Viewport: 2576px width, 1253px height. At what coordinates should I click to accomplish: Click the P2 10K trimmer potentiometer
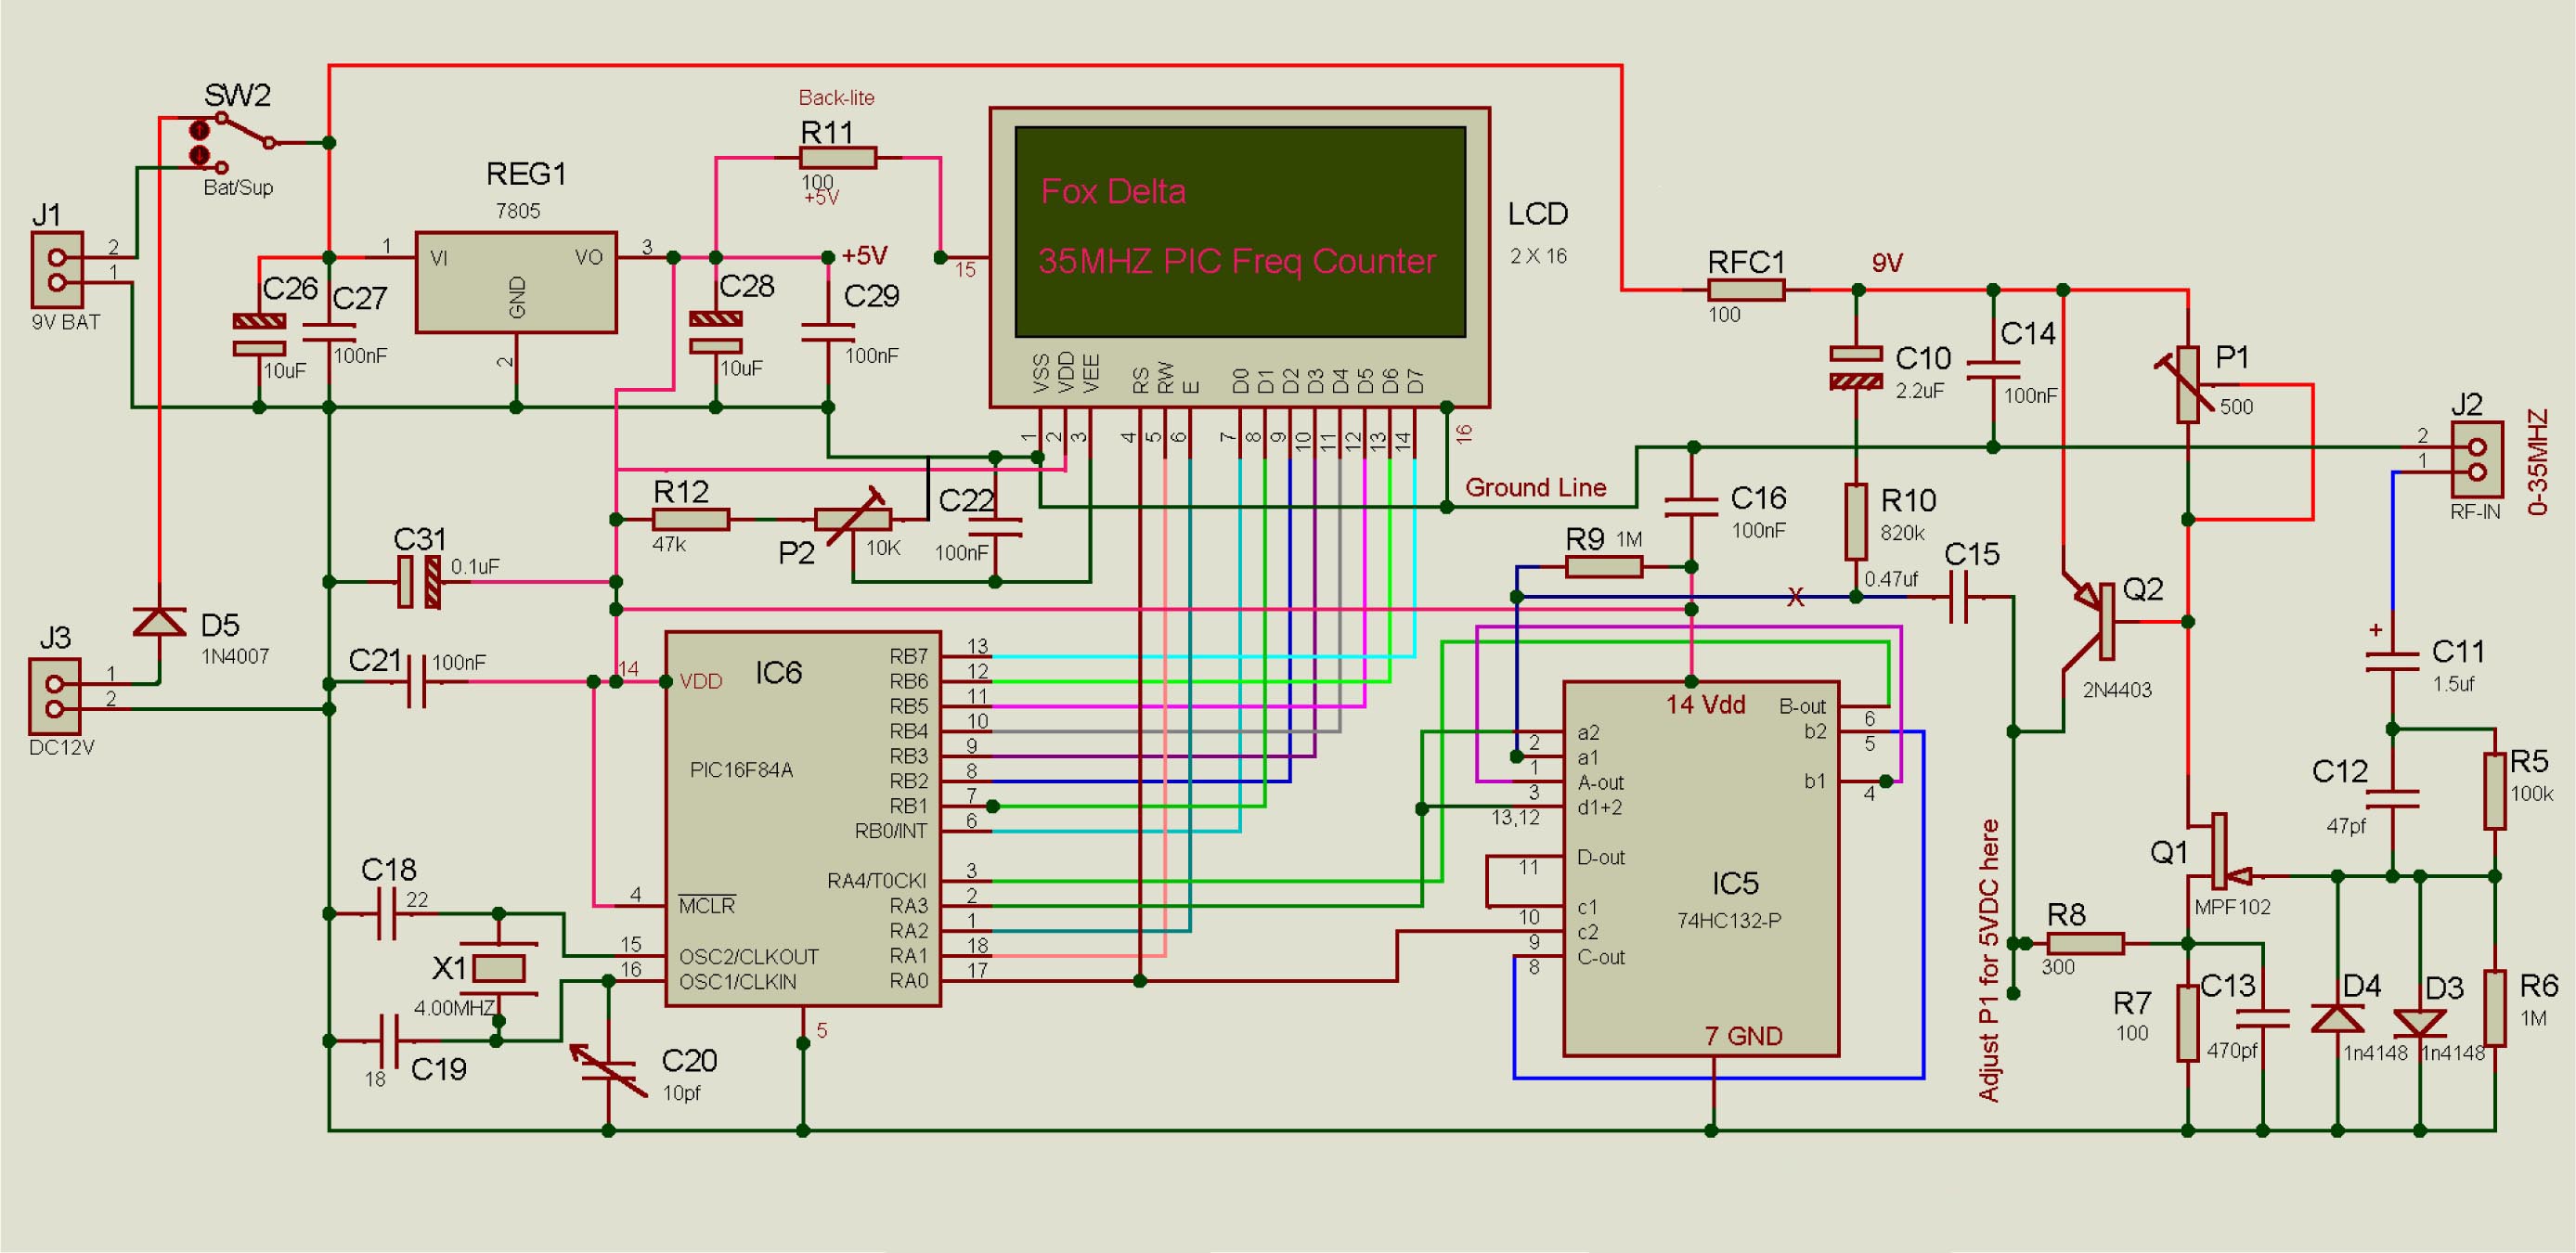[853, 519]
